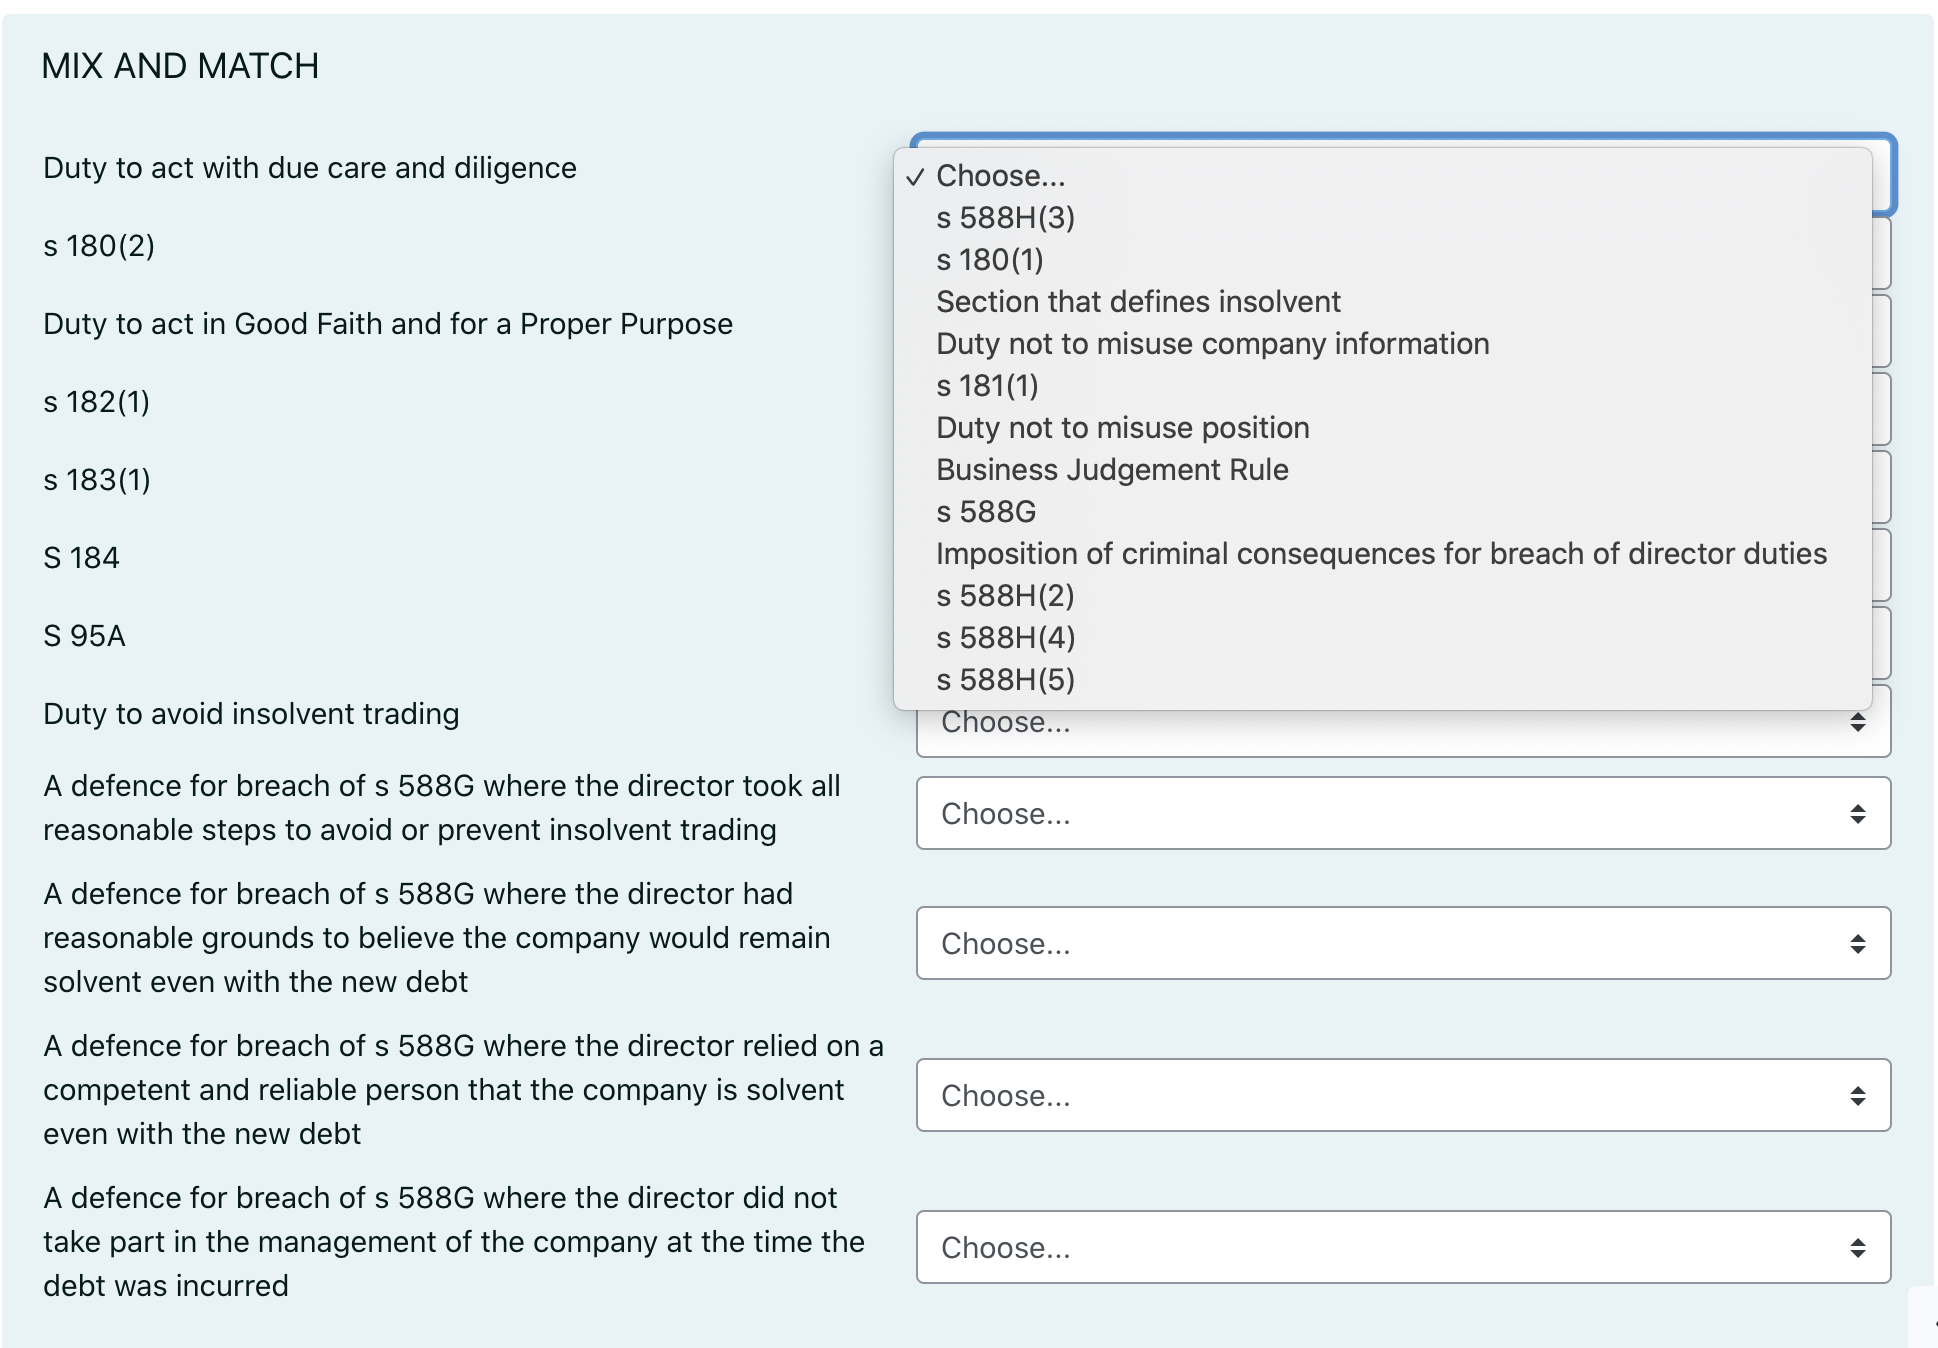Choose 's 181(1)' from the dropdown list
1938x1348 pixels.
[x=987, y=386]
